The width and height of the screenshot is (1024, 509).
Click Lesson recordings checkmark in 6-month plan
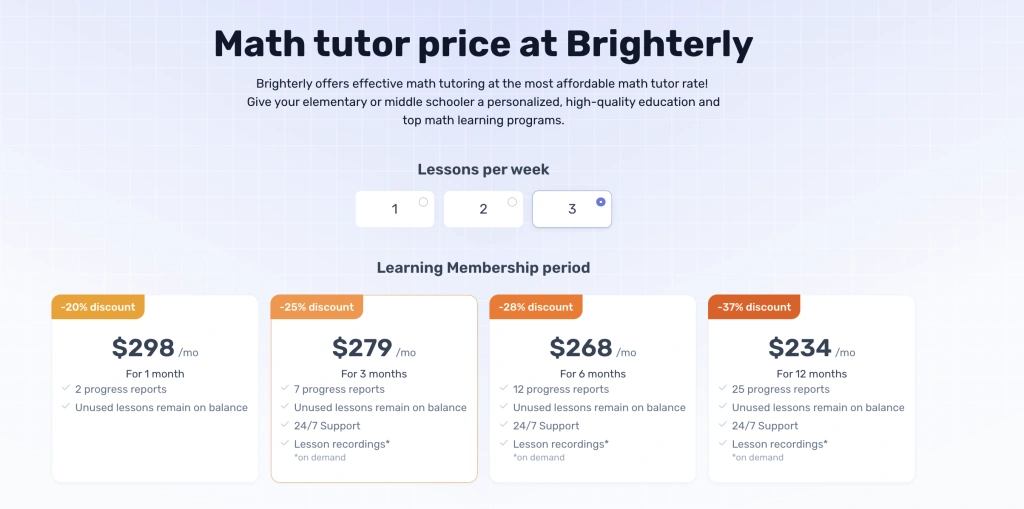(x=504, y=443)
